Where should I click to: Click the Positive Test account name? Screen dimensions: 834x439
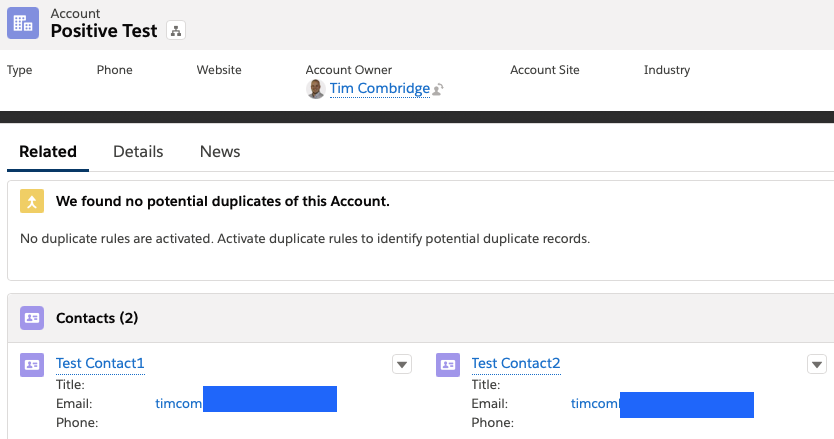(x=104, y=31)
